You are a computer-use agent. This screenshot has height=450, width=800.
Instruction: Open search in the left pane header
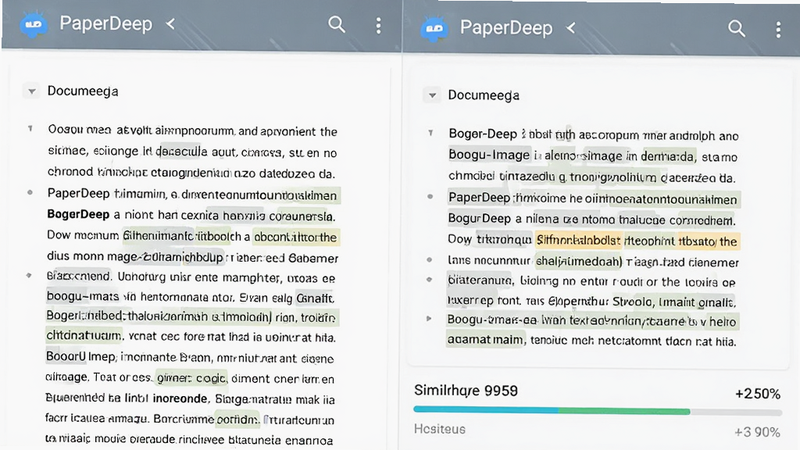(336, 24)
